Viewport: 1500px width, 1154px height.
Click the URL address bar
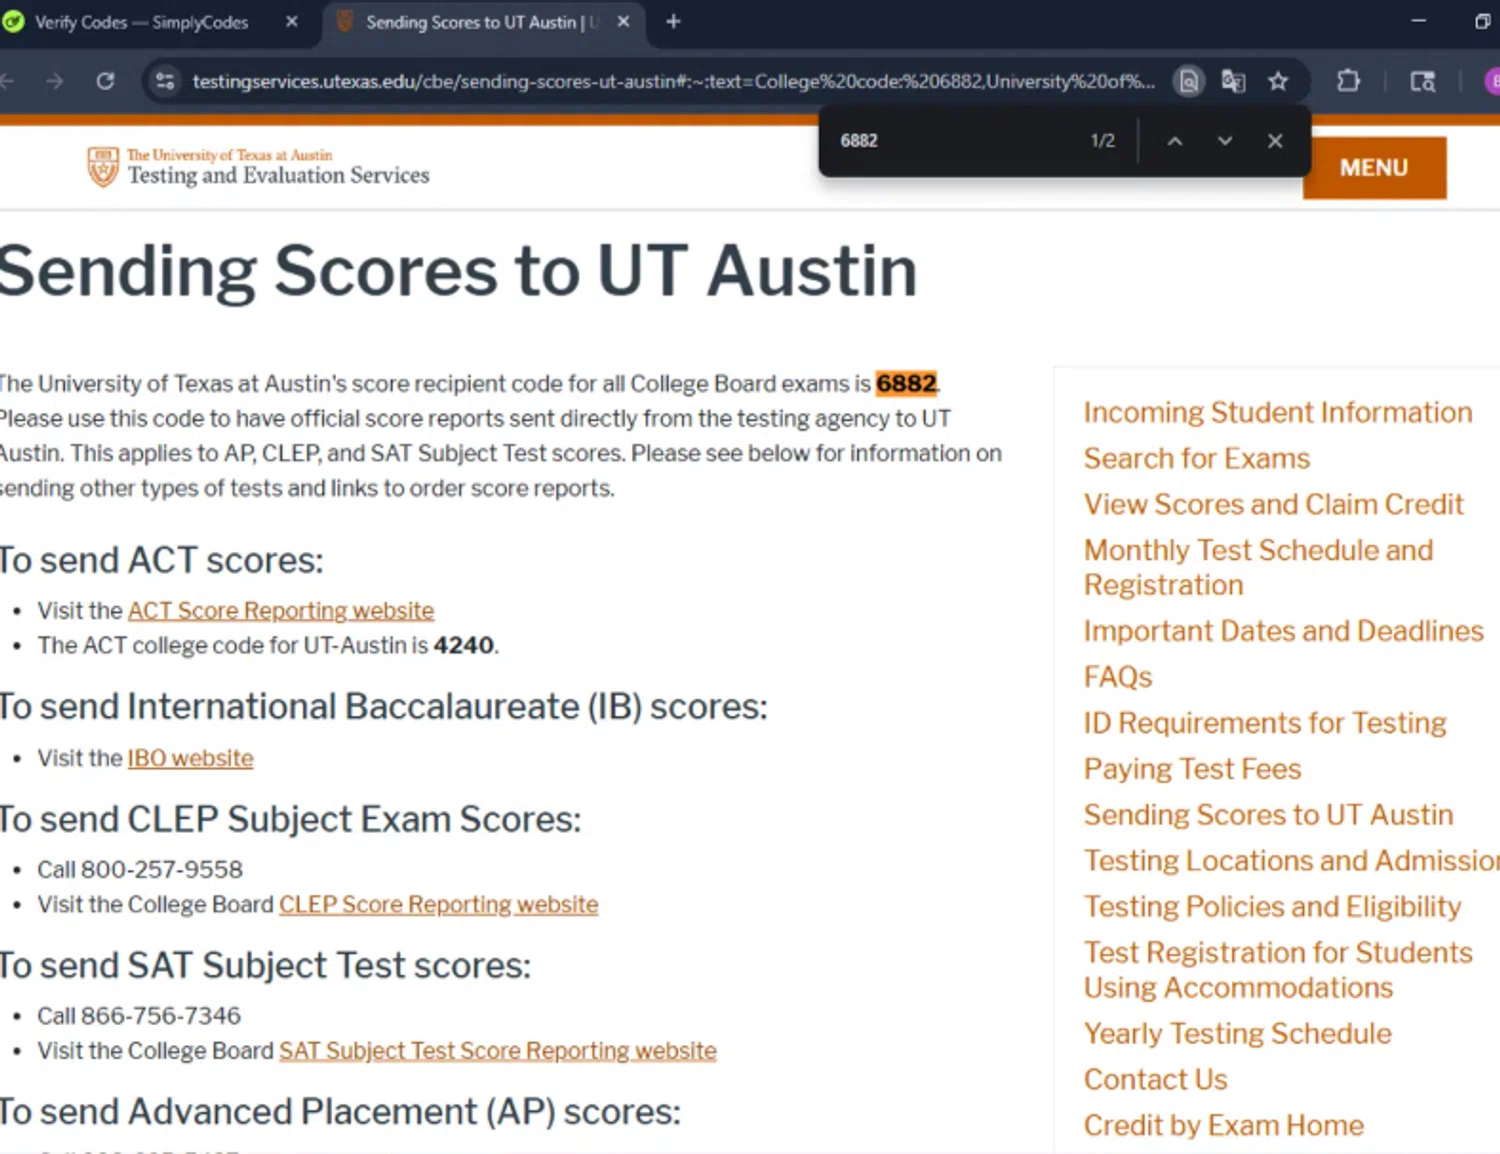pyautogui.click(x=673, y=81)
